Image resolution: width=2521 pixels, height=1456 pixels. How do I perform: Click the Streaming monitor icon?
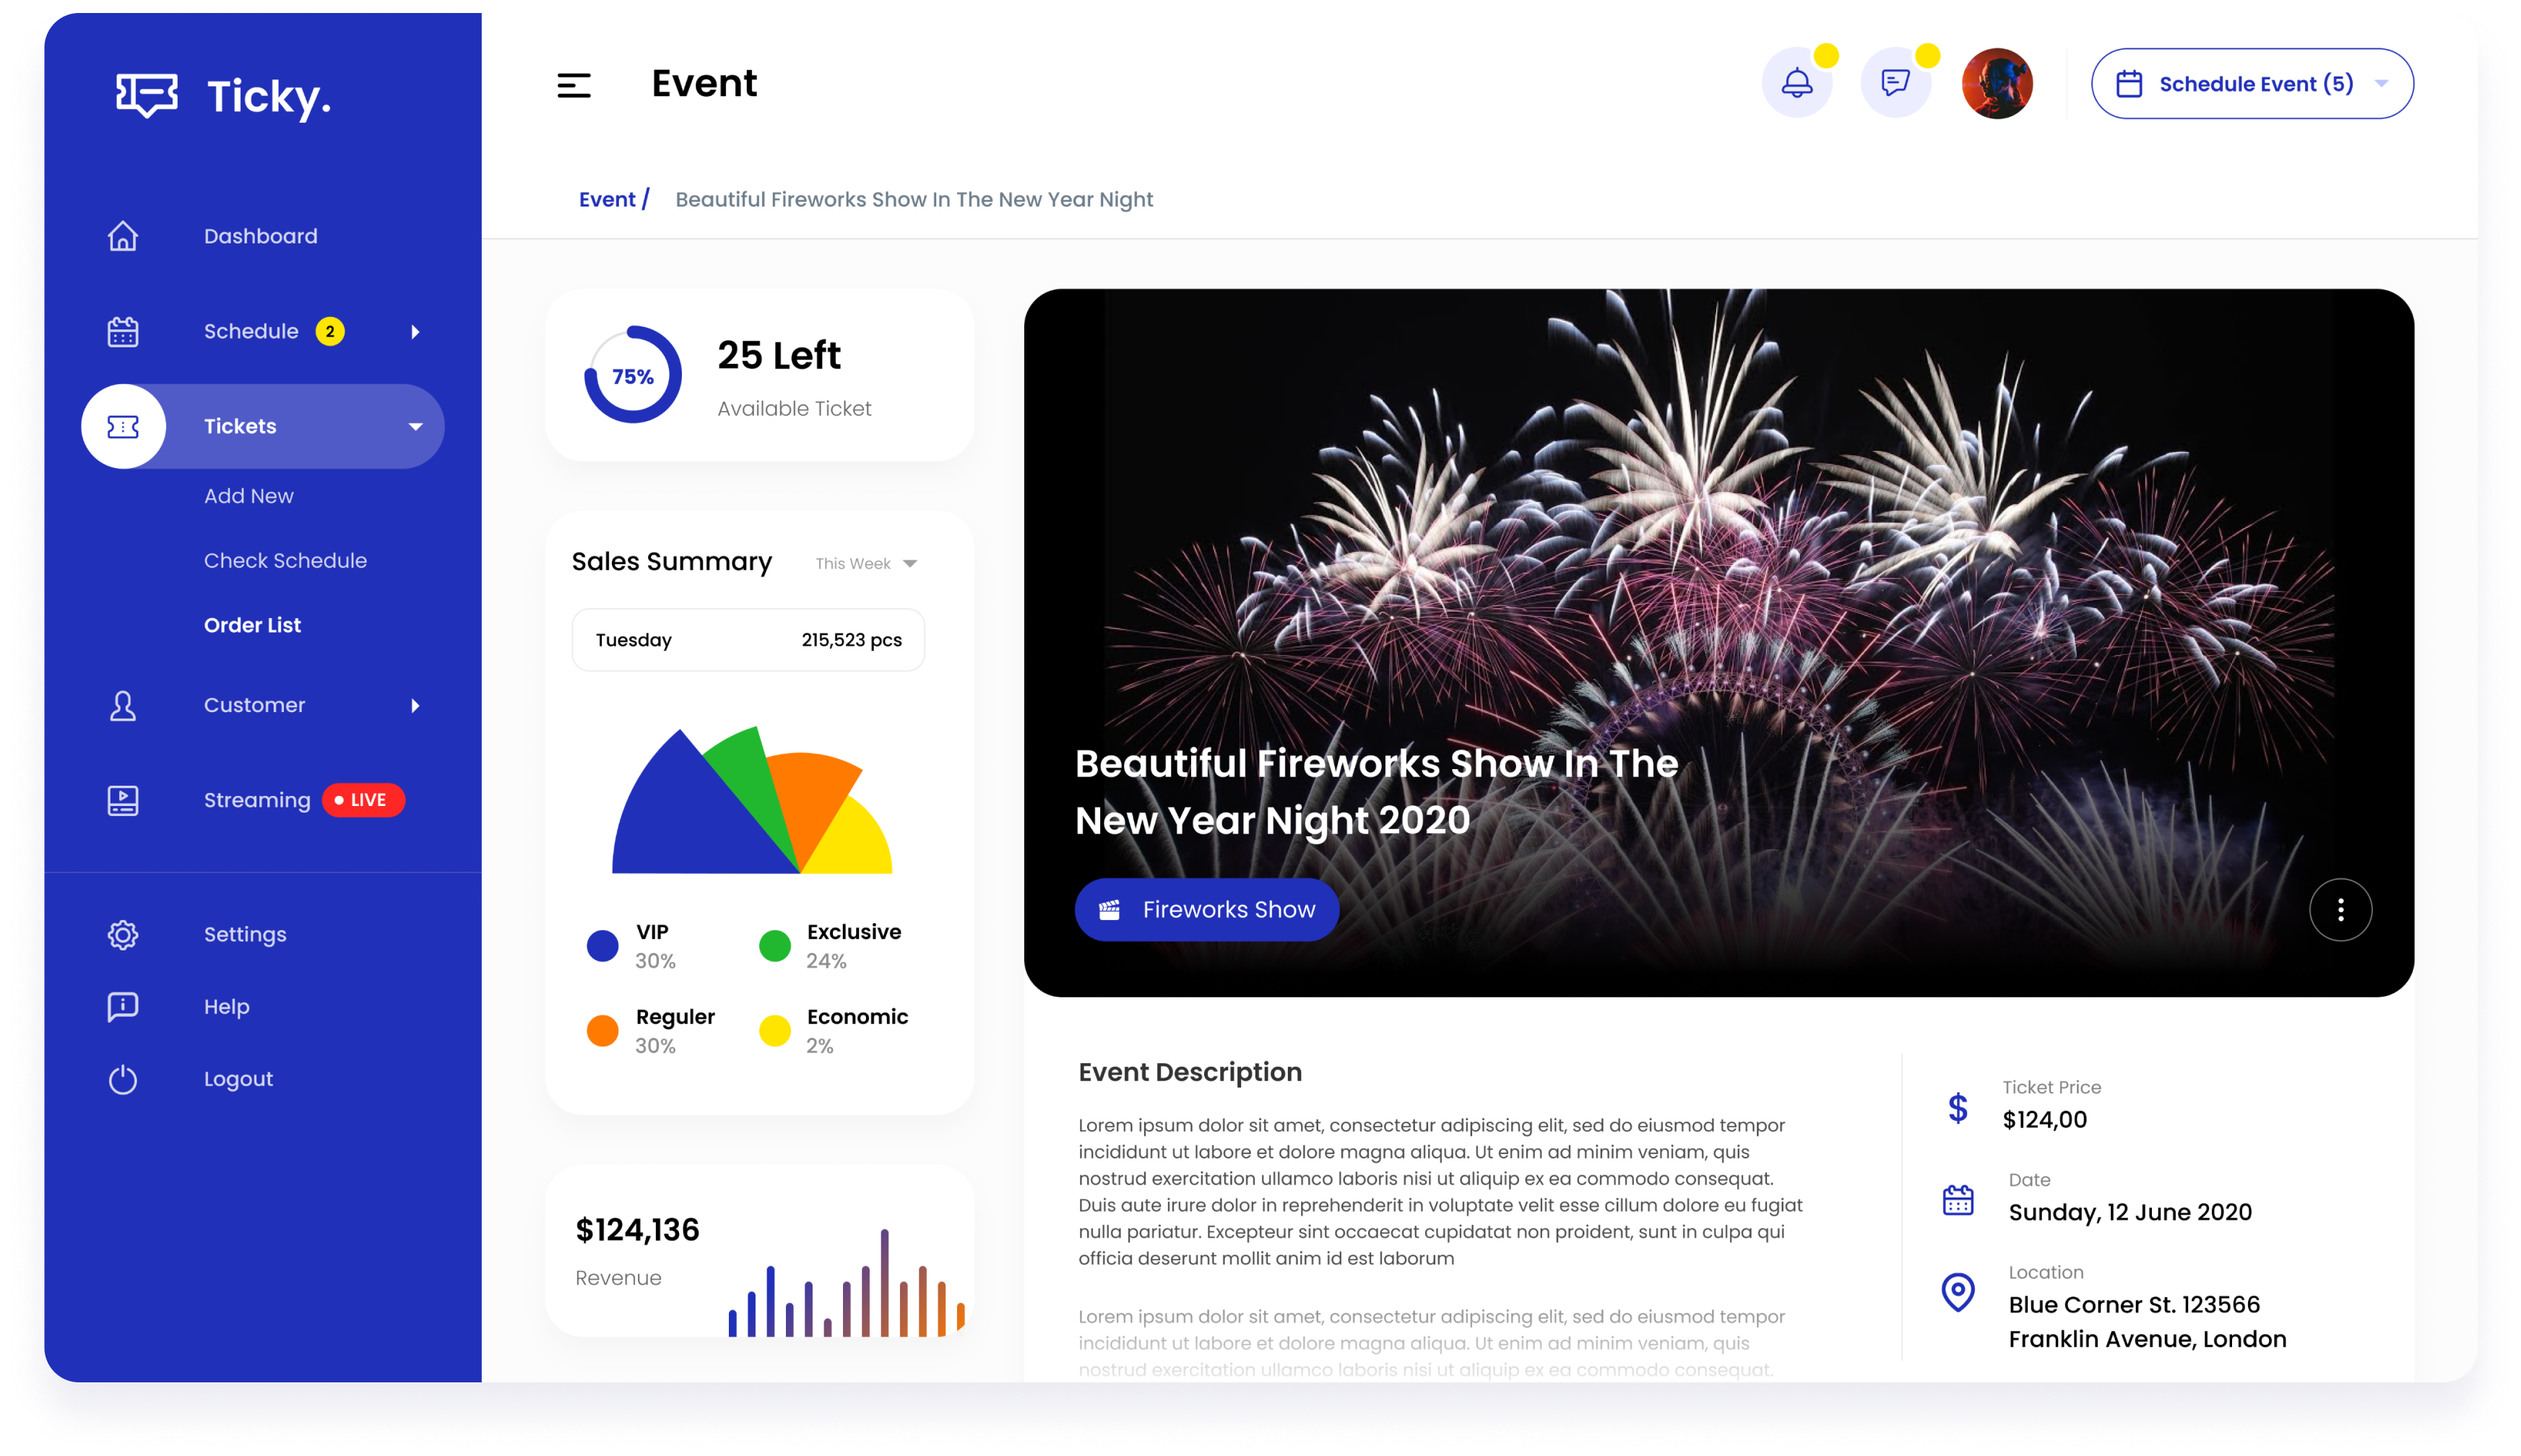[x=121, y=799]
